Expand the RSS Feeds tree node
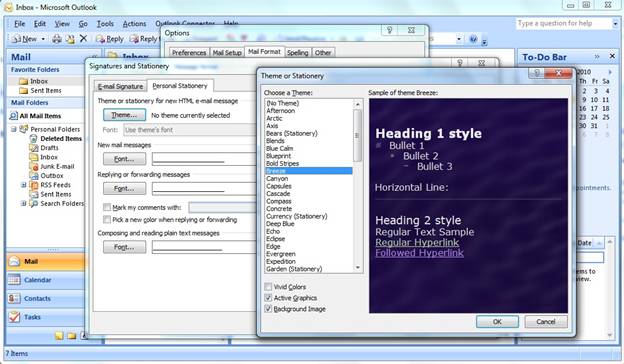The image size is (624, 364). click(23, 185)
